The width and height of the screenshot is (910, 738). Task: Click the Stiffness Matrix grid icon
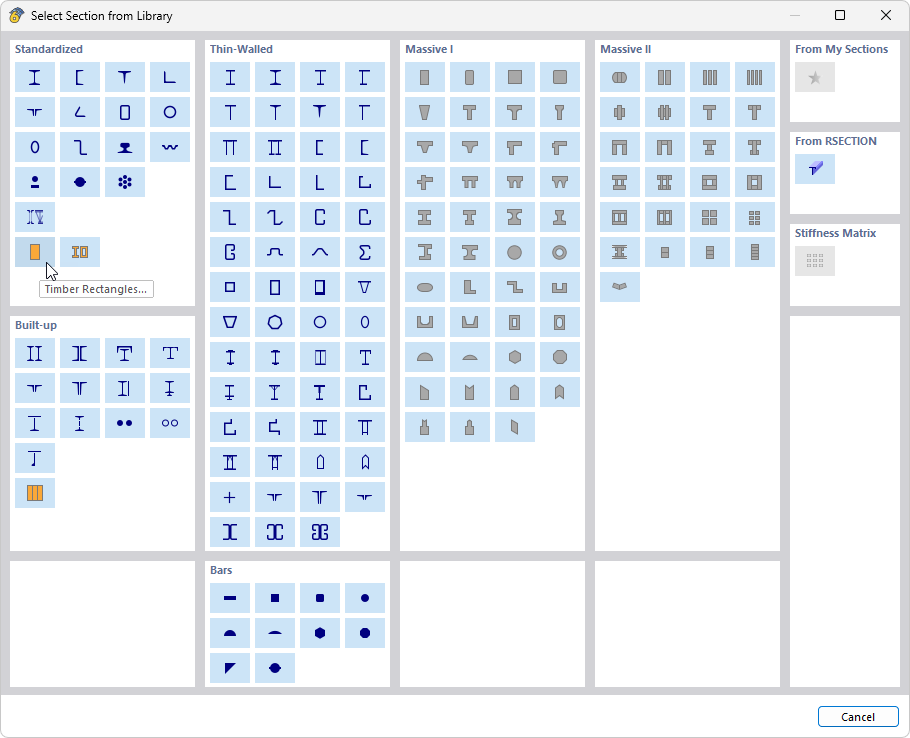click(815, 261)
